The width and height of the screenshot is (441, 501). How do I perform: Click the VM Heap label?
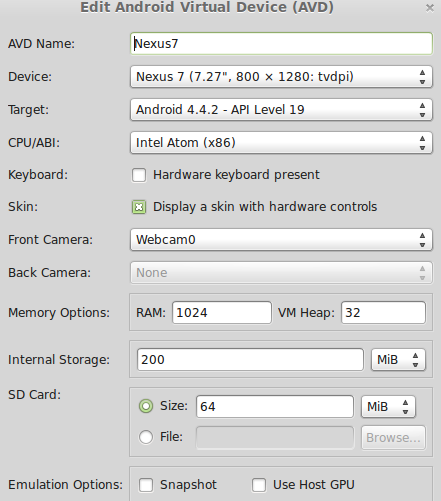click(306, 313)
